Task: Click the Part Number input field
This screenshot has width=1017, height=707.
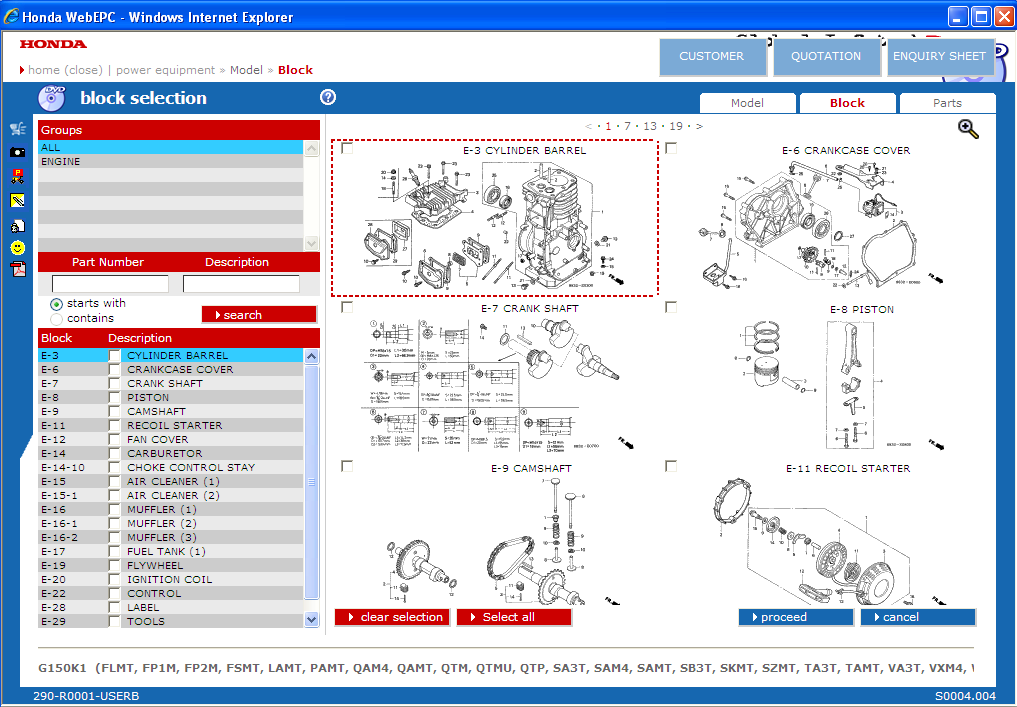Action: (x=110, y=283)
